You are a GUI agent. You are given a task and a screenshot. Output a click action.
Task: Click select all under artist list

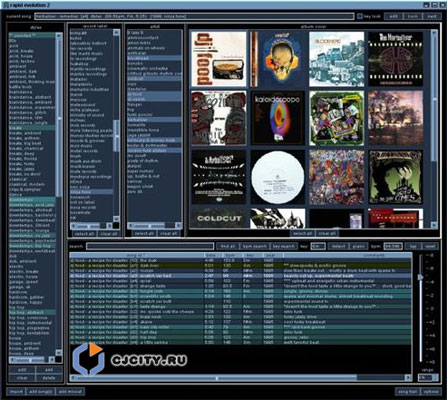[144, 233]
